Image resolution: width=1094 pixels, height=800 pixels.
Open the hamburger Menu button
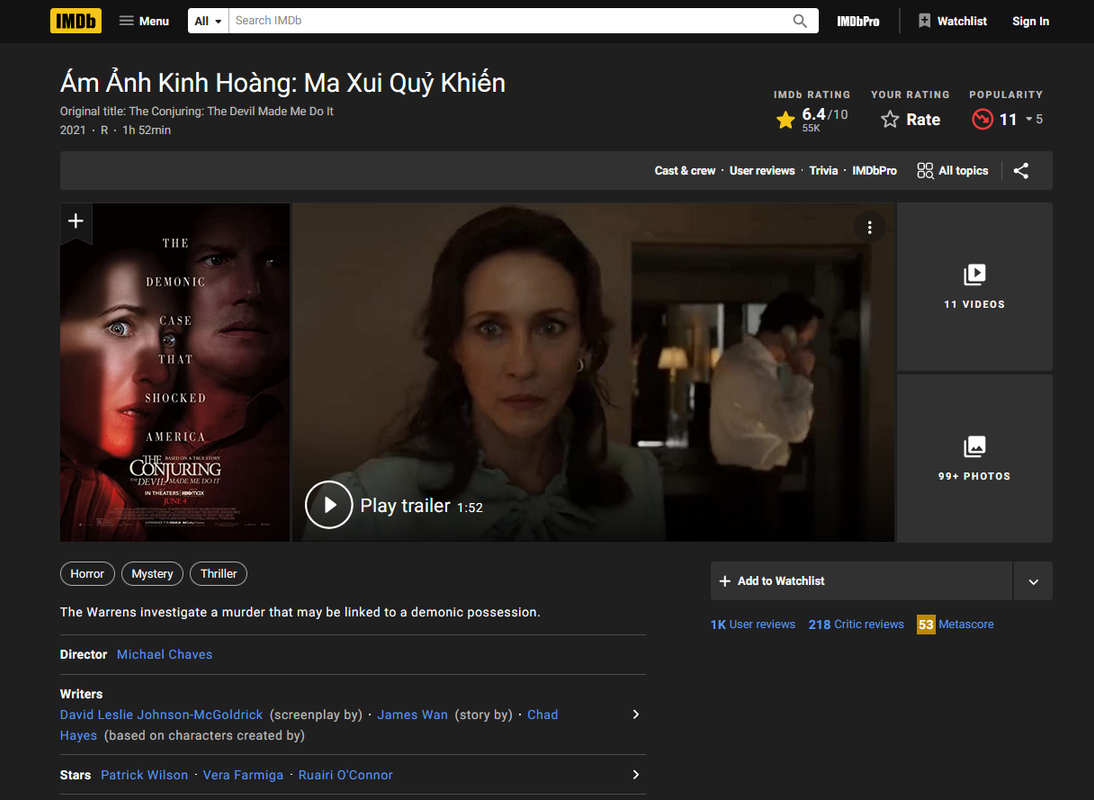coord(144,21)
